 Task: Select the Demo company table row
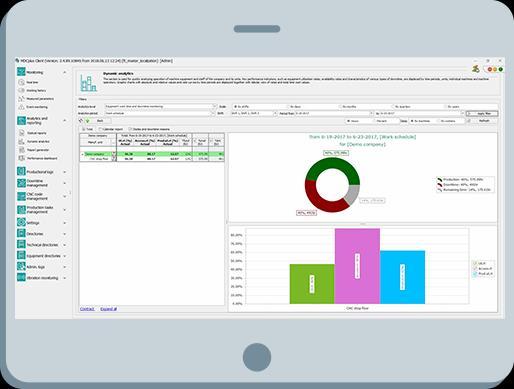coord(152,154)
